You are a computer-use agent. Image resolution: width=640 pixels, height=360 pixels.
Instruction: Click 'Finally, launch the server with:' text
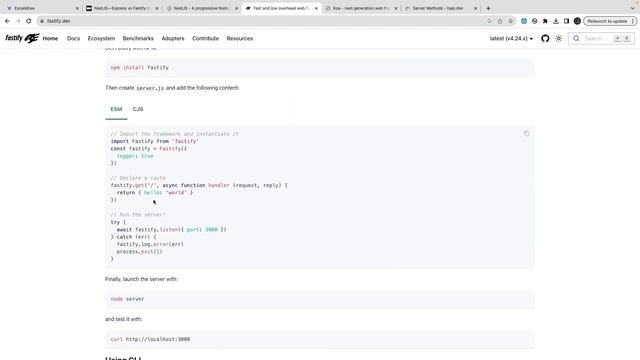(141, 279)
